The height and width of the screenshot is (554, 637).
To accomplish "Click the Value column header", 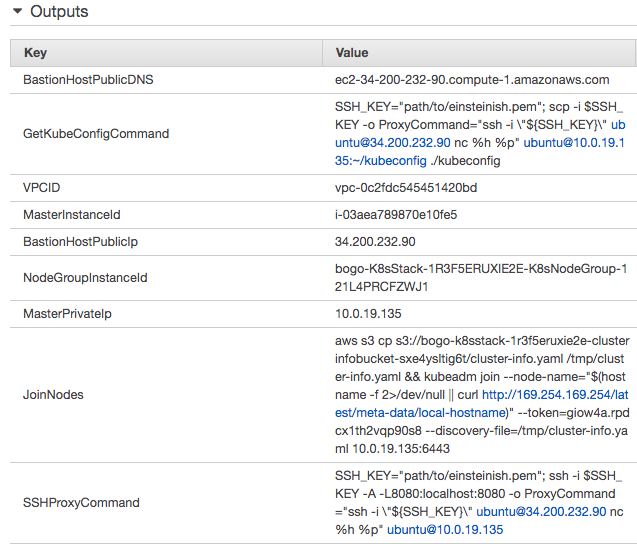I will (352, 53).
